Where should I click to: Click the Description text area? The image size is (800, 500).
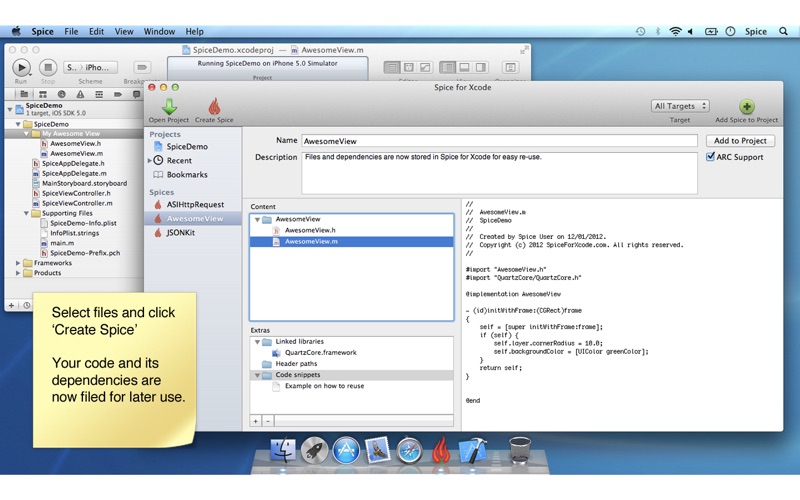tap(499, 173)
